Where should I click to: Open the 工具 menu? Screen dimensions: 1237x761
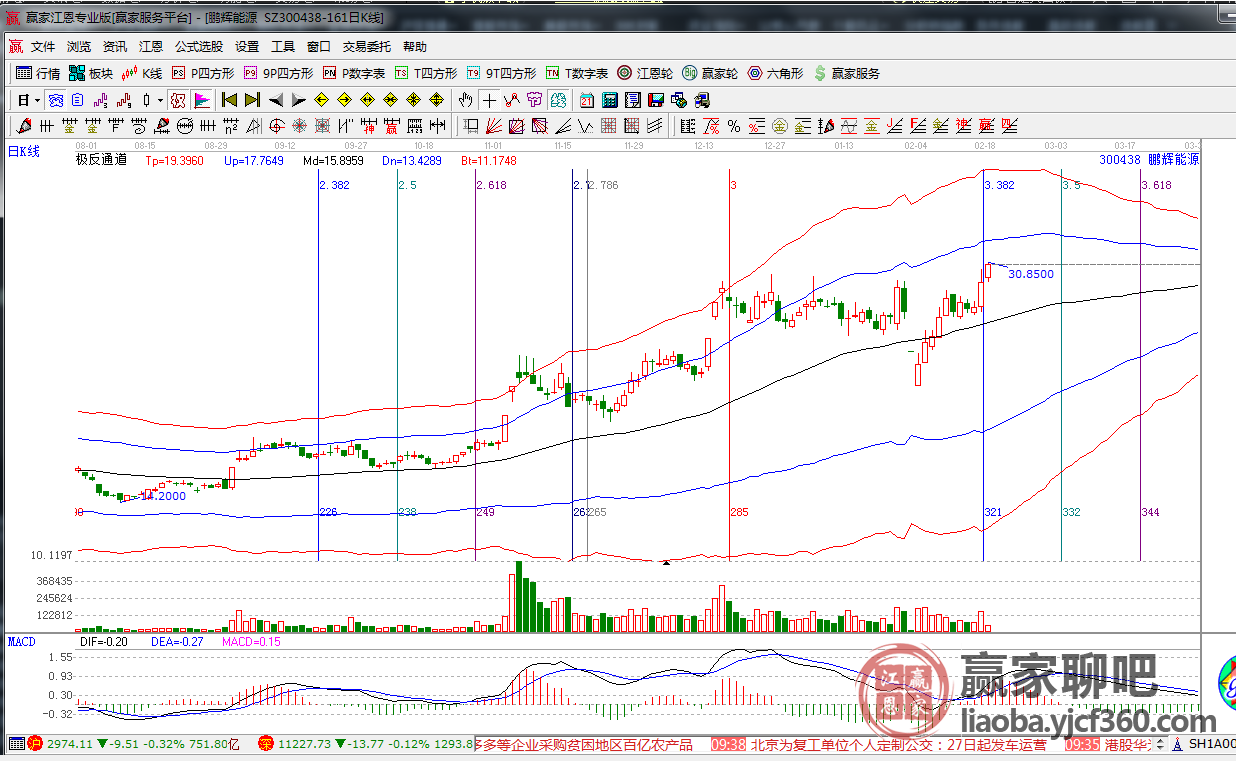283,47
